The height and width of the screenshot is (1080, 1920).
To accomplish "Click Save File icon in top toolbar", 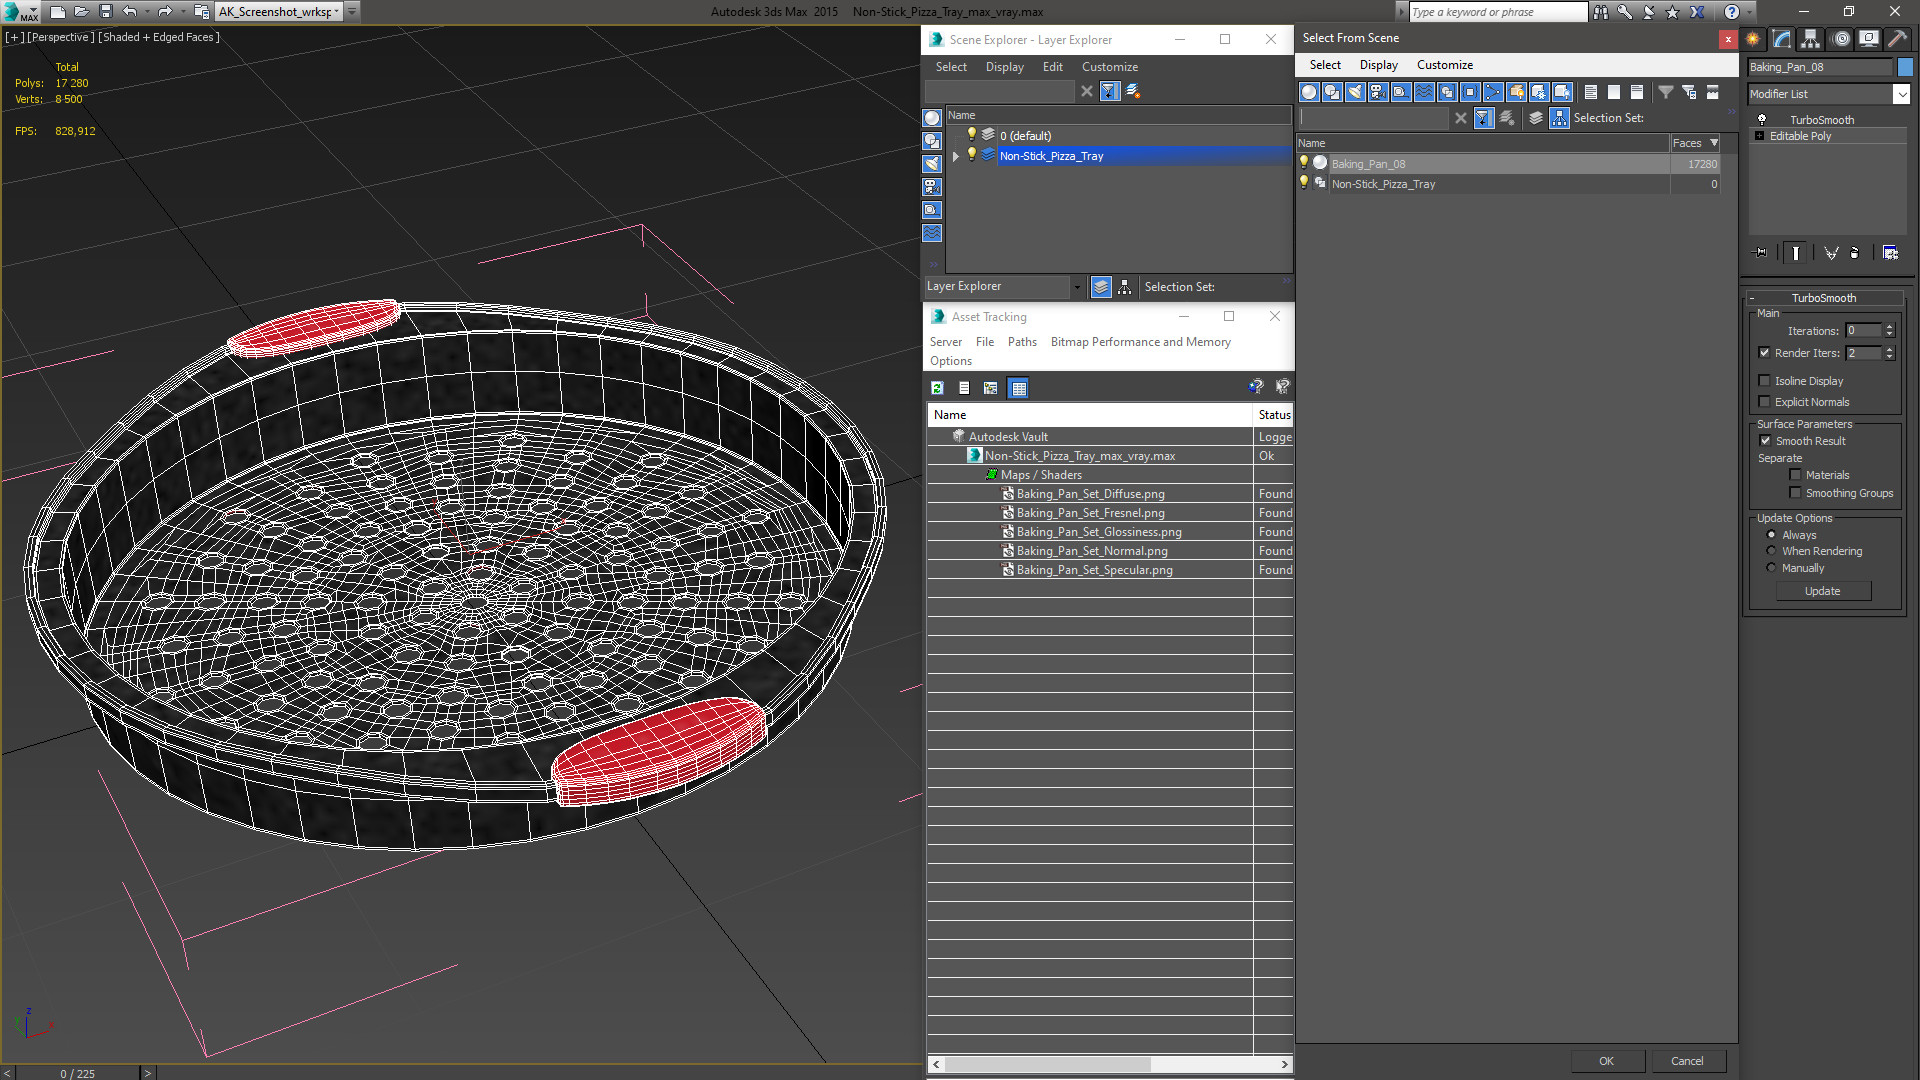I will (106, 12).
